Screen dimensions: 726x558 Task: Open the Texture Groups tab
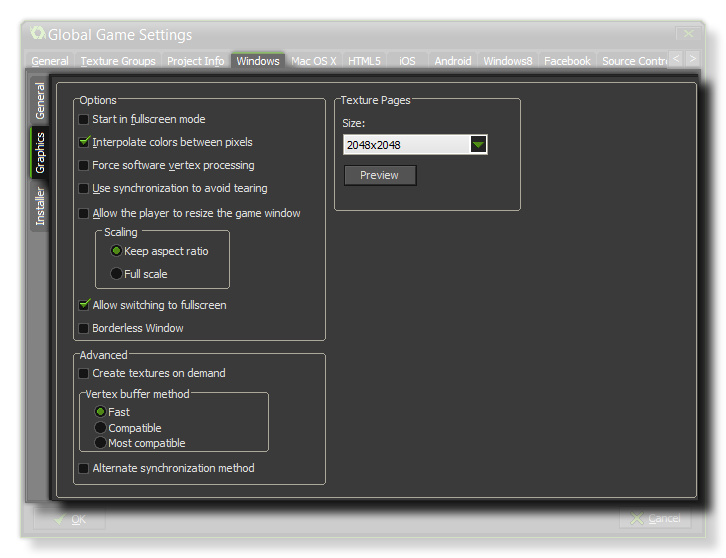118,61
